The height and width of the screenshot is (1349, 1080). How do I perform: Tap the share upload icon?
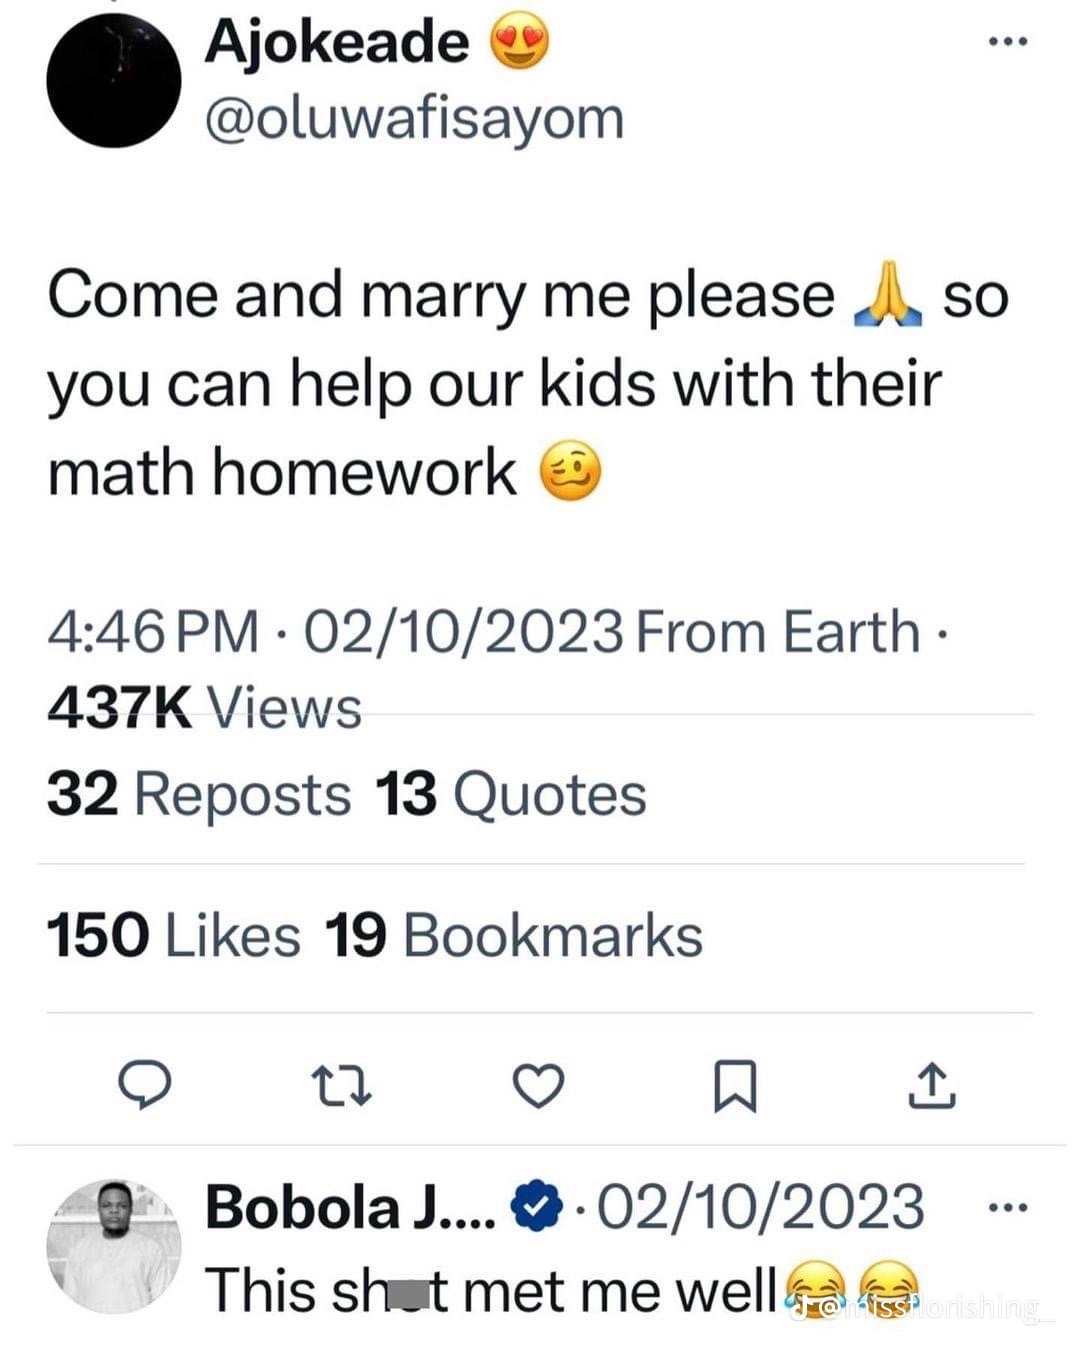pos(931,1086)
